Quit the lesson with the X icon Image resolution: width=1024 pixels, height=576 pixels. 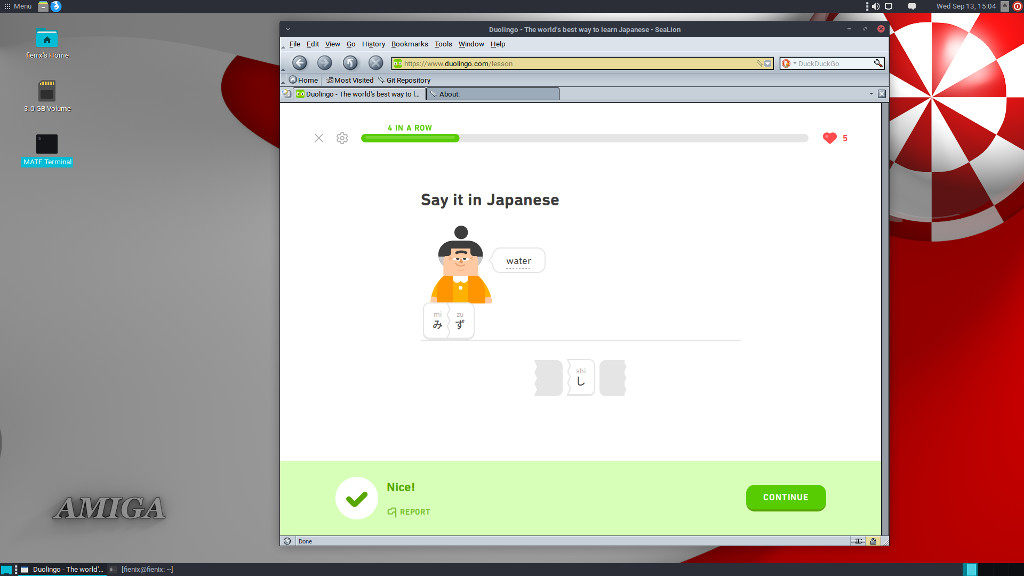click(319, 138)
